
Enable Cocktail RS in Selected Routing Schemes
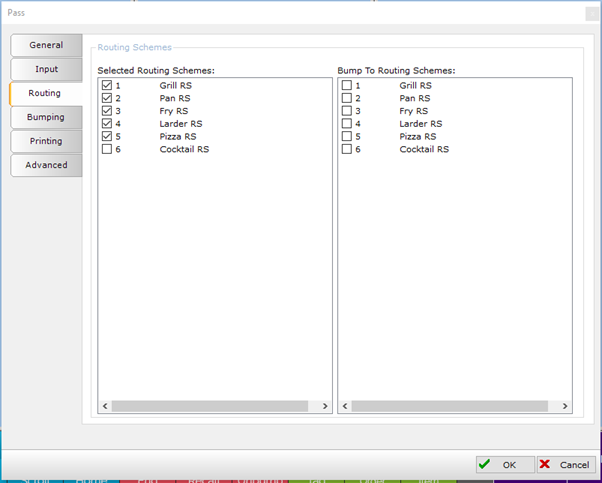(107, 150)
